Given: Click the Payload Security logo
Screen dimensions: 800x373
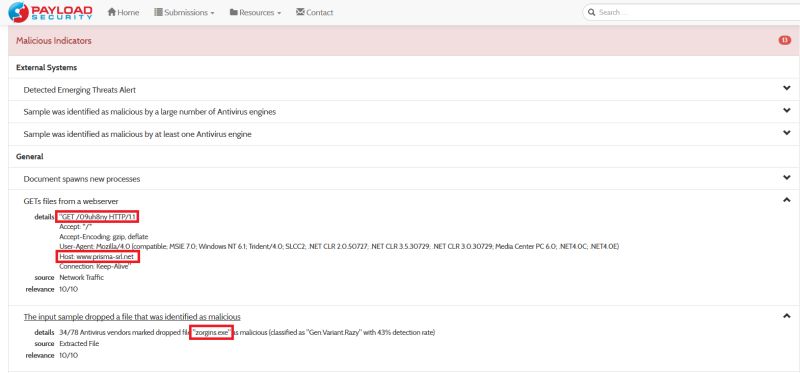Looking at the screenshot, I should pos(50,12).
